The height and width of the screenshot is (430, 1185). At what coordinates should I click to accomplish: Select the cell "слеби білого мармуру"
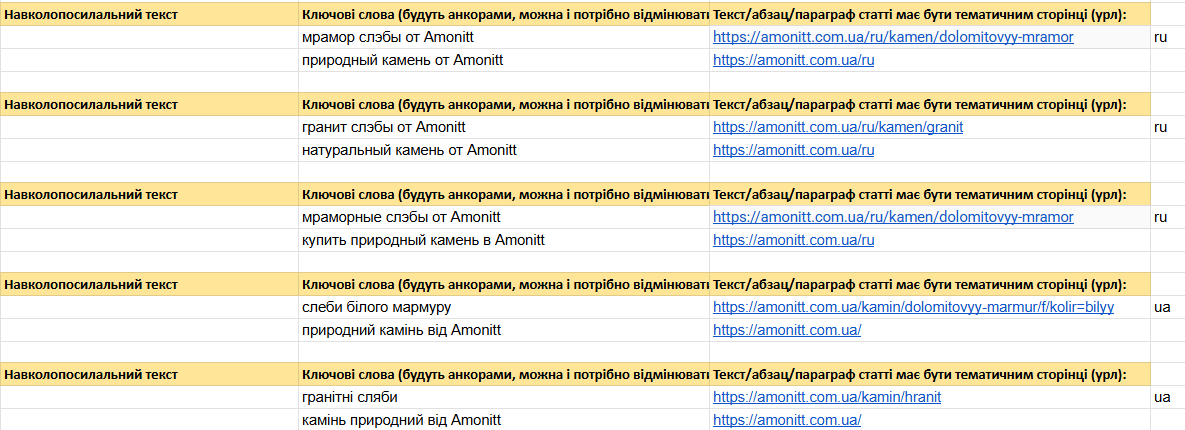click(x=504, y=308)
